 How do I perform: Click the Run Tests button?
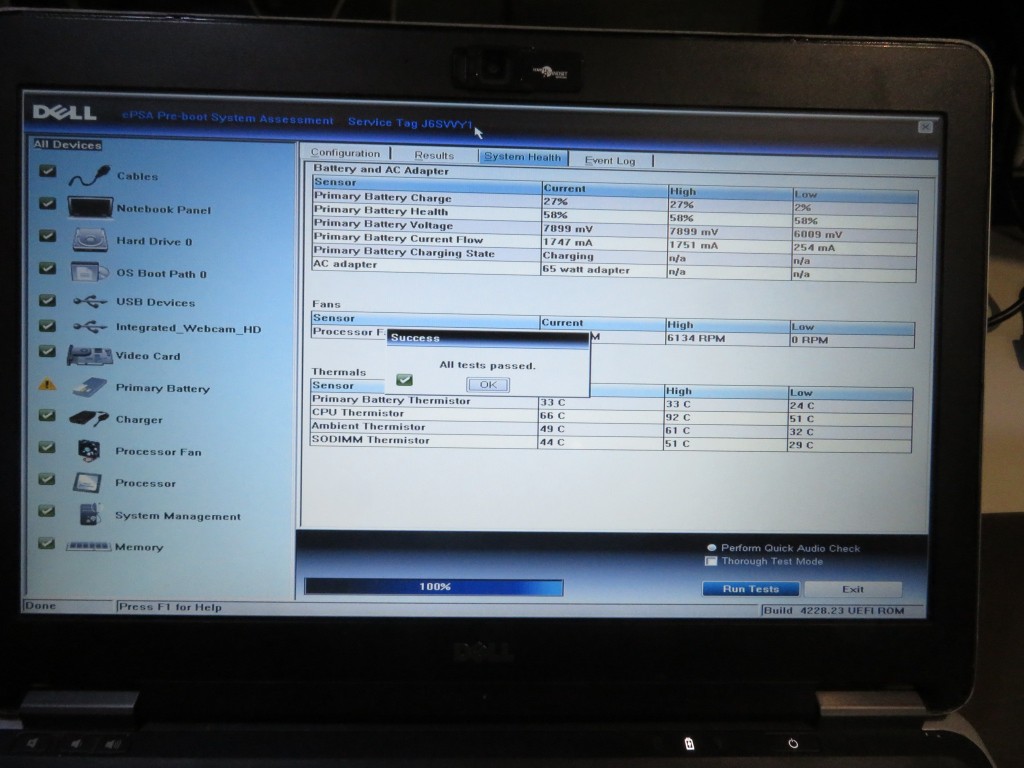tap(750, 588)
